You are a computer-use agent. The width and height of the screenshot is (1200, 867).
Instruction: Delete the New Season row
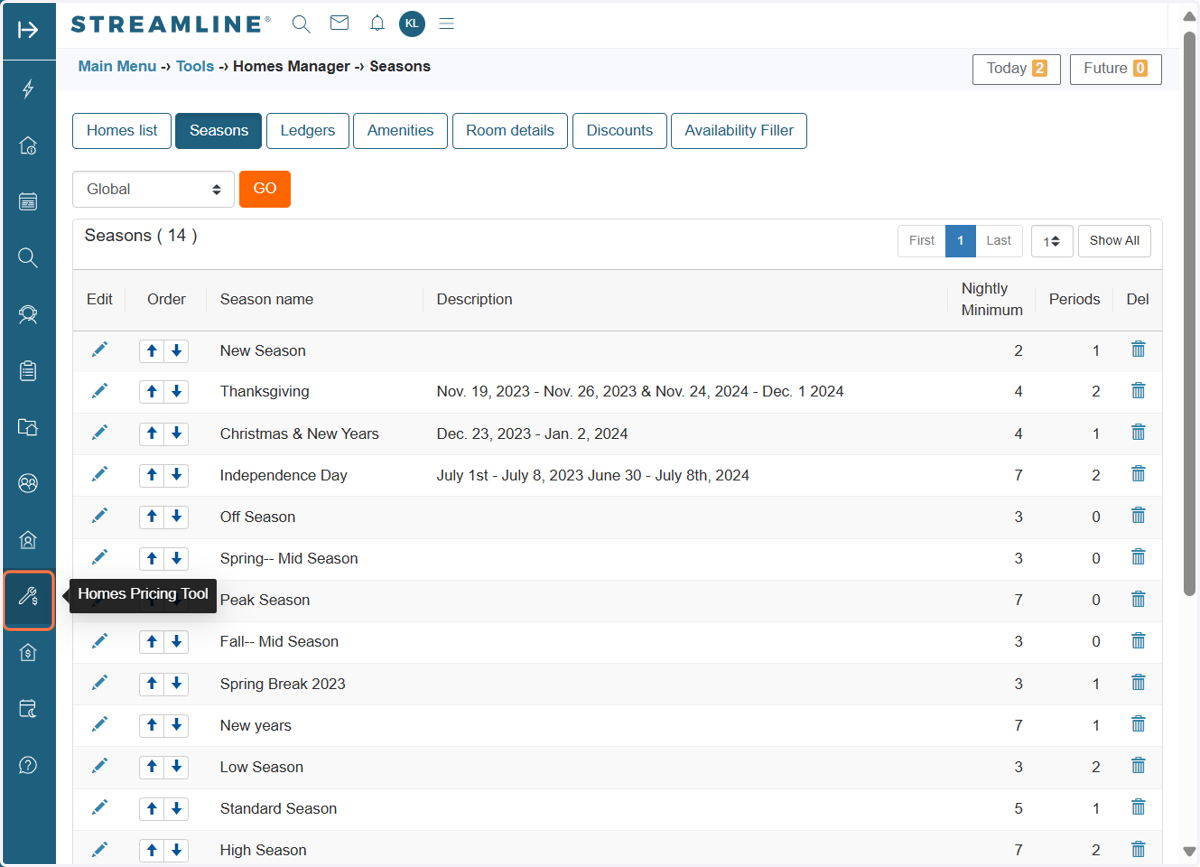(1138, 349)
